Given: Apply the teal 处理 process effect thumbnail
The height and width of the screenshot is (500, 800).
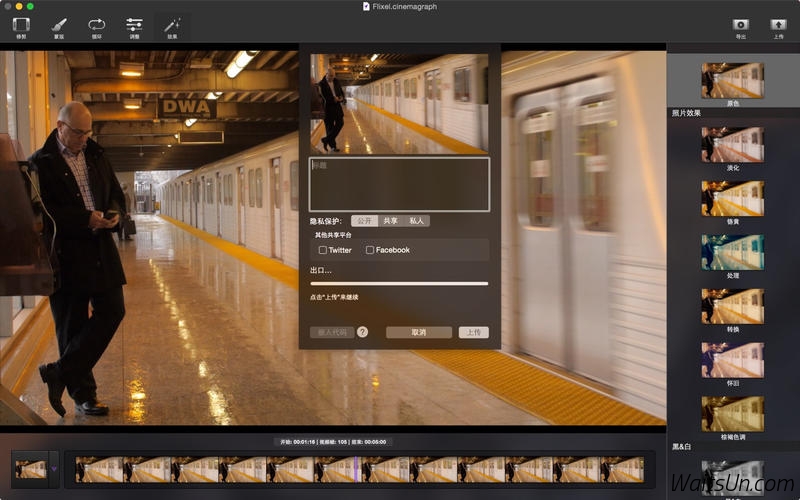Looking at the screenshot, I should point(733,253).
